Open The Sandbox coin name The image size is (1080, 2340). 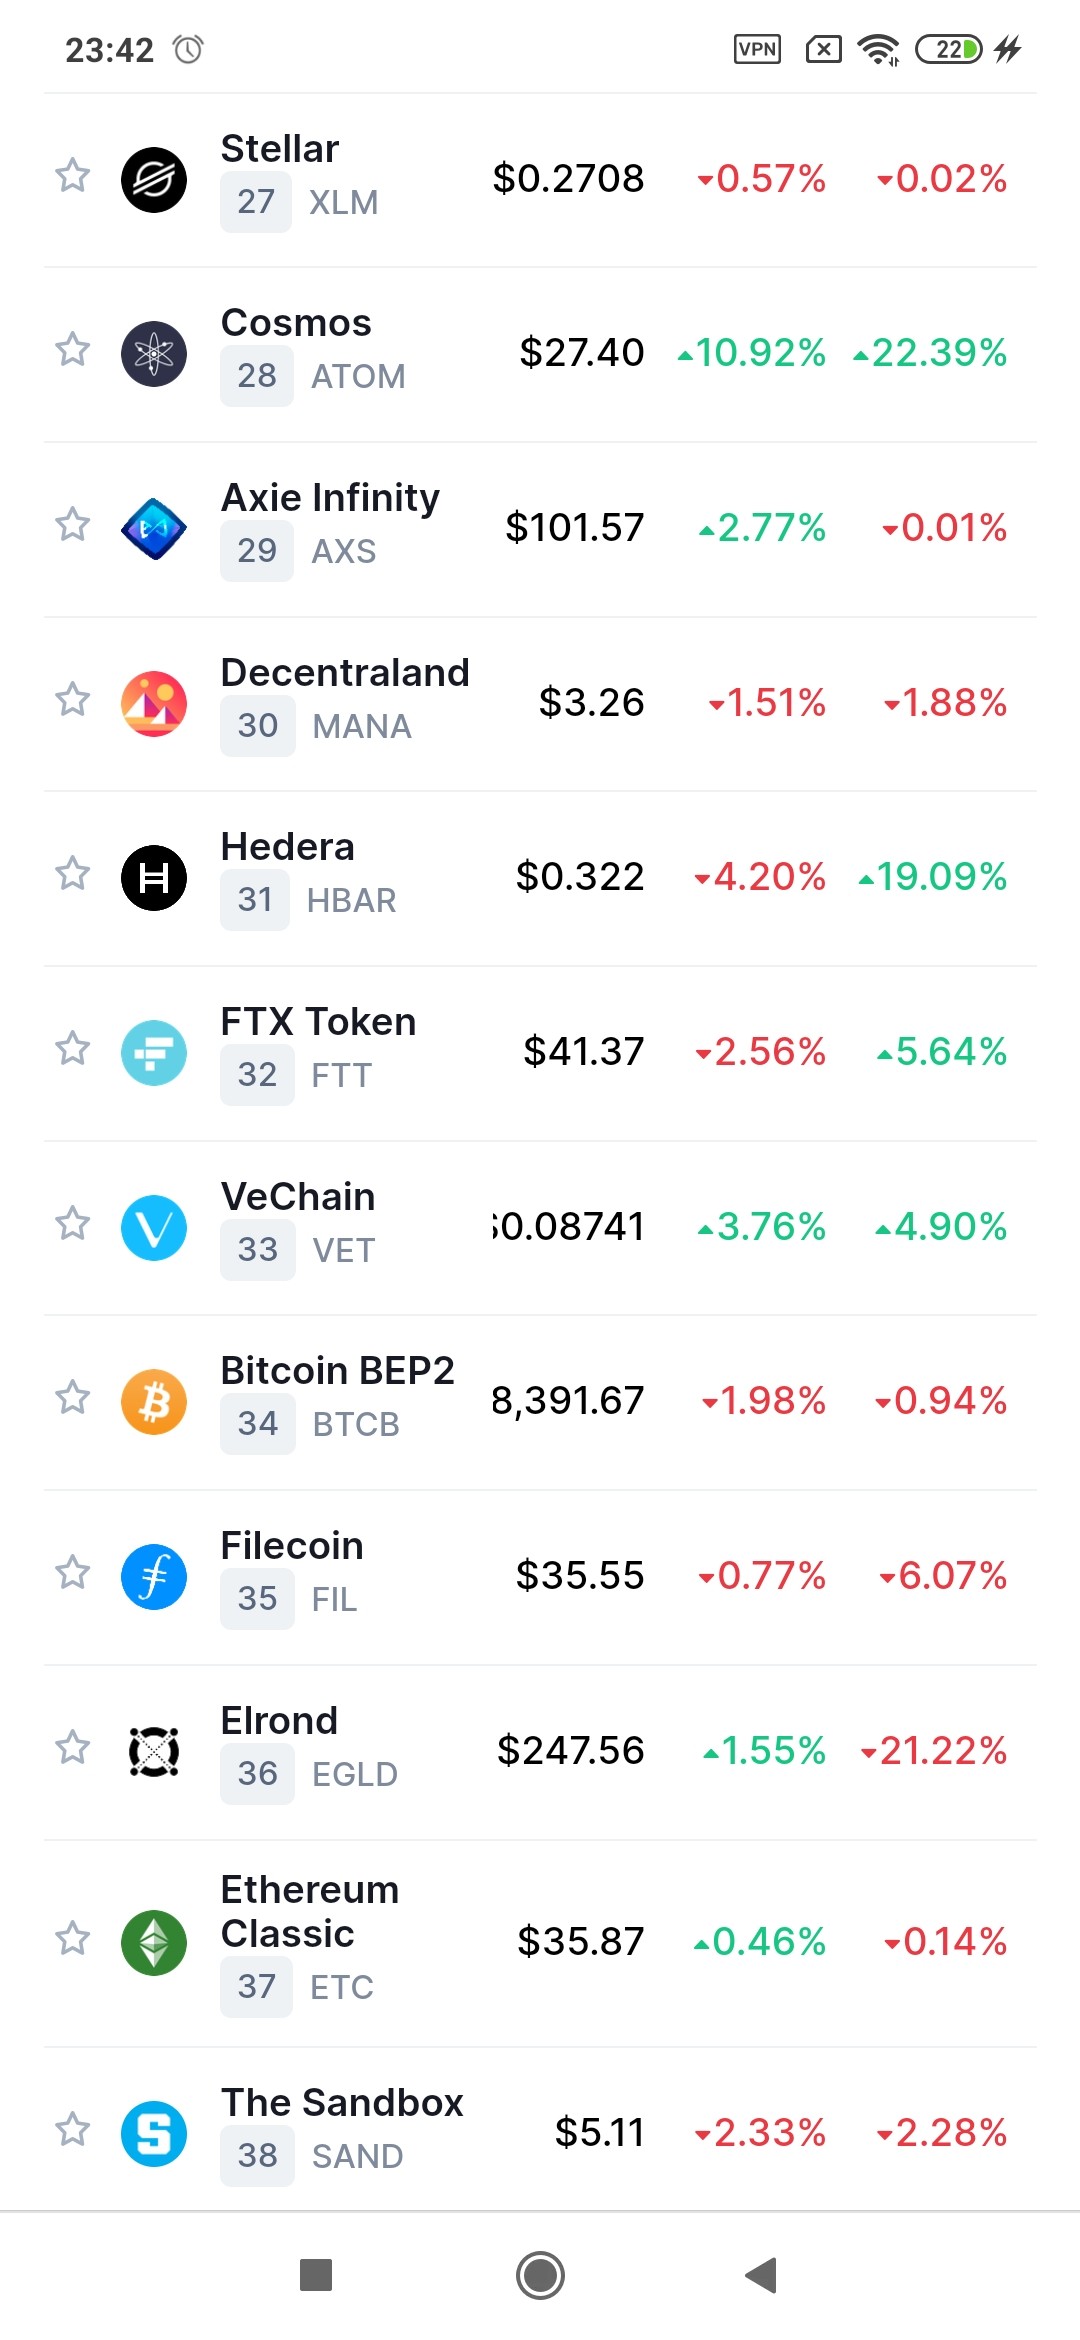click(342, 2102)
